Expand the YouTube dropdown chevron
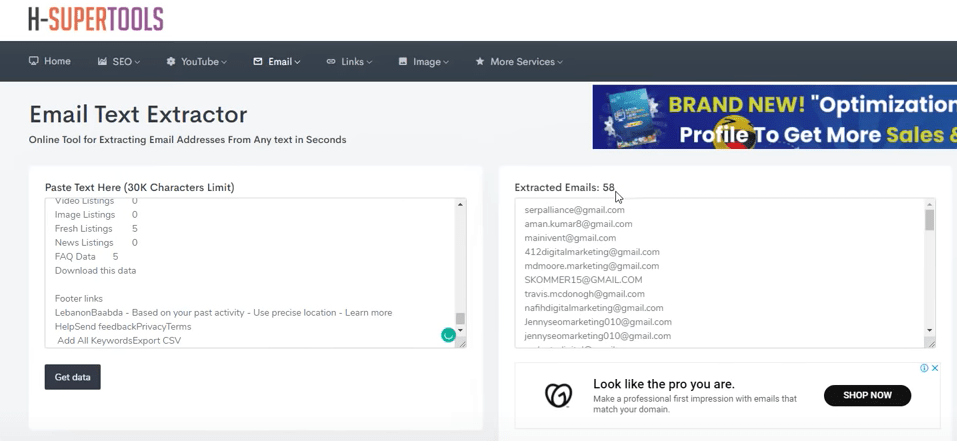This screenshot has width=957, height=441. [224, 62]
